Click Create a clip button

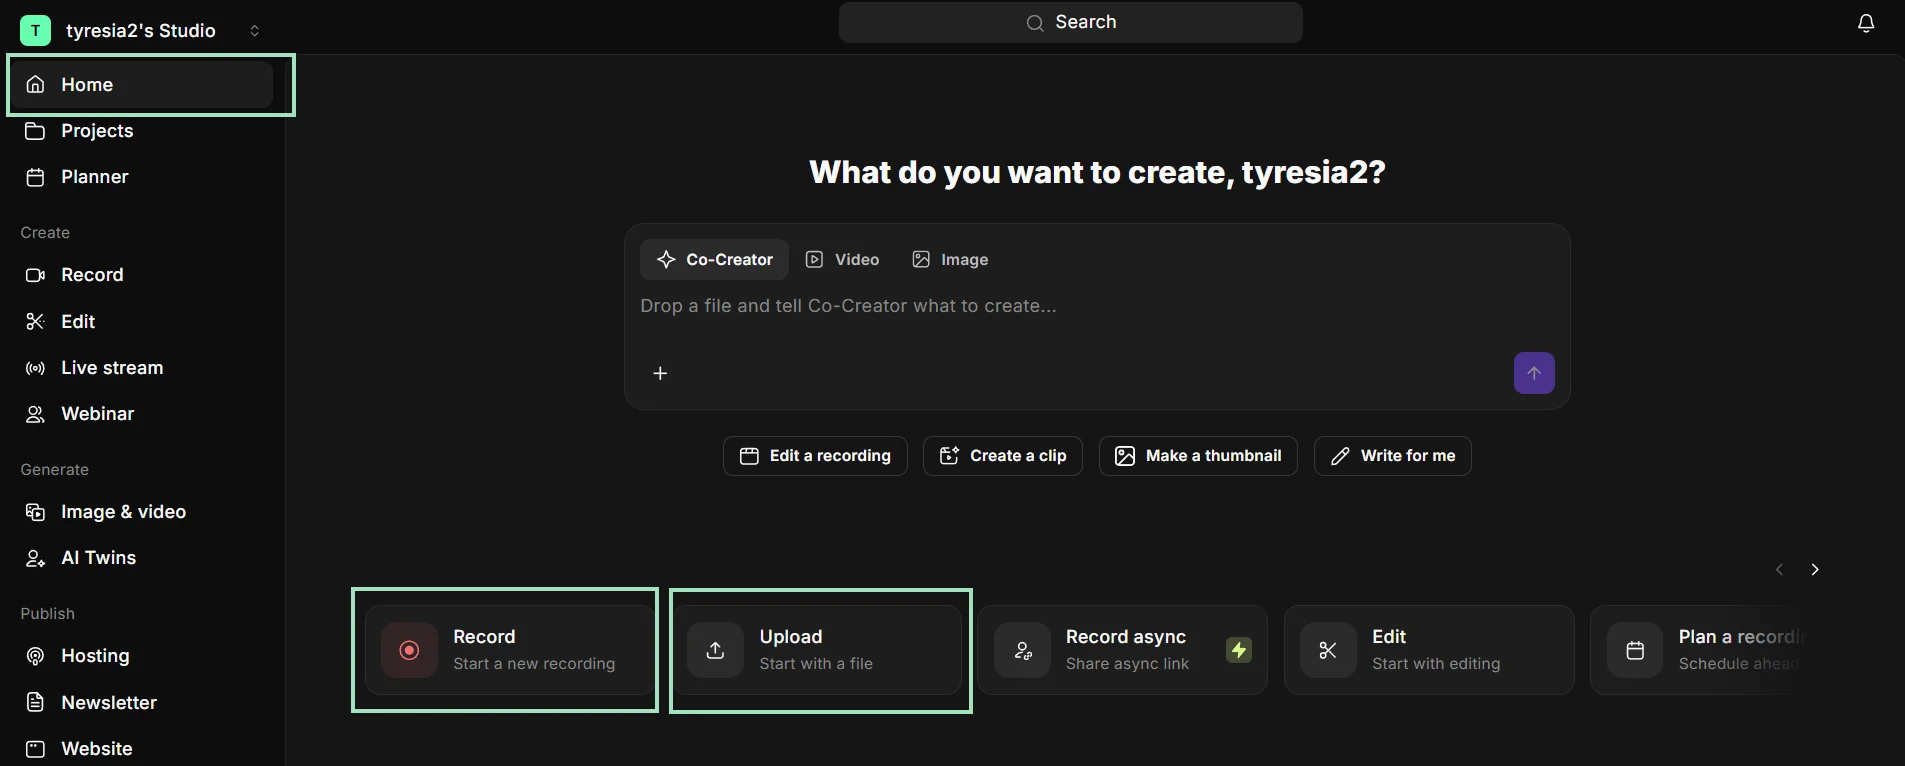click(x=1003, y=456)
